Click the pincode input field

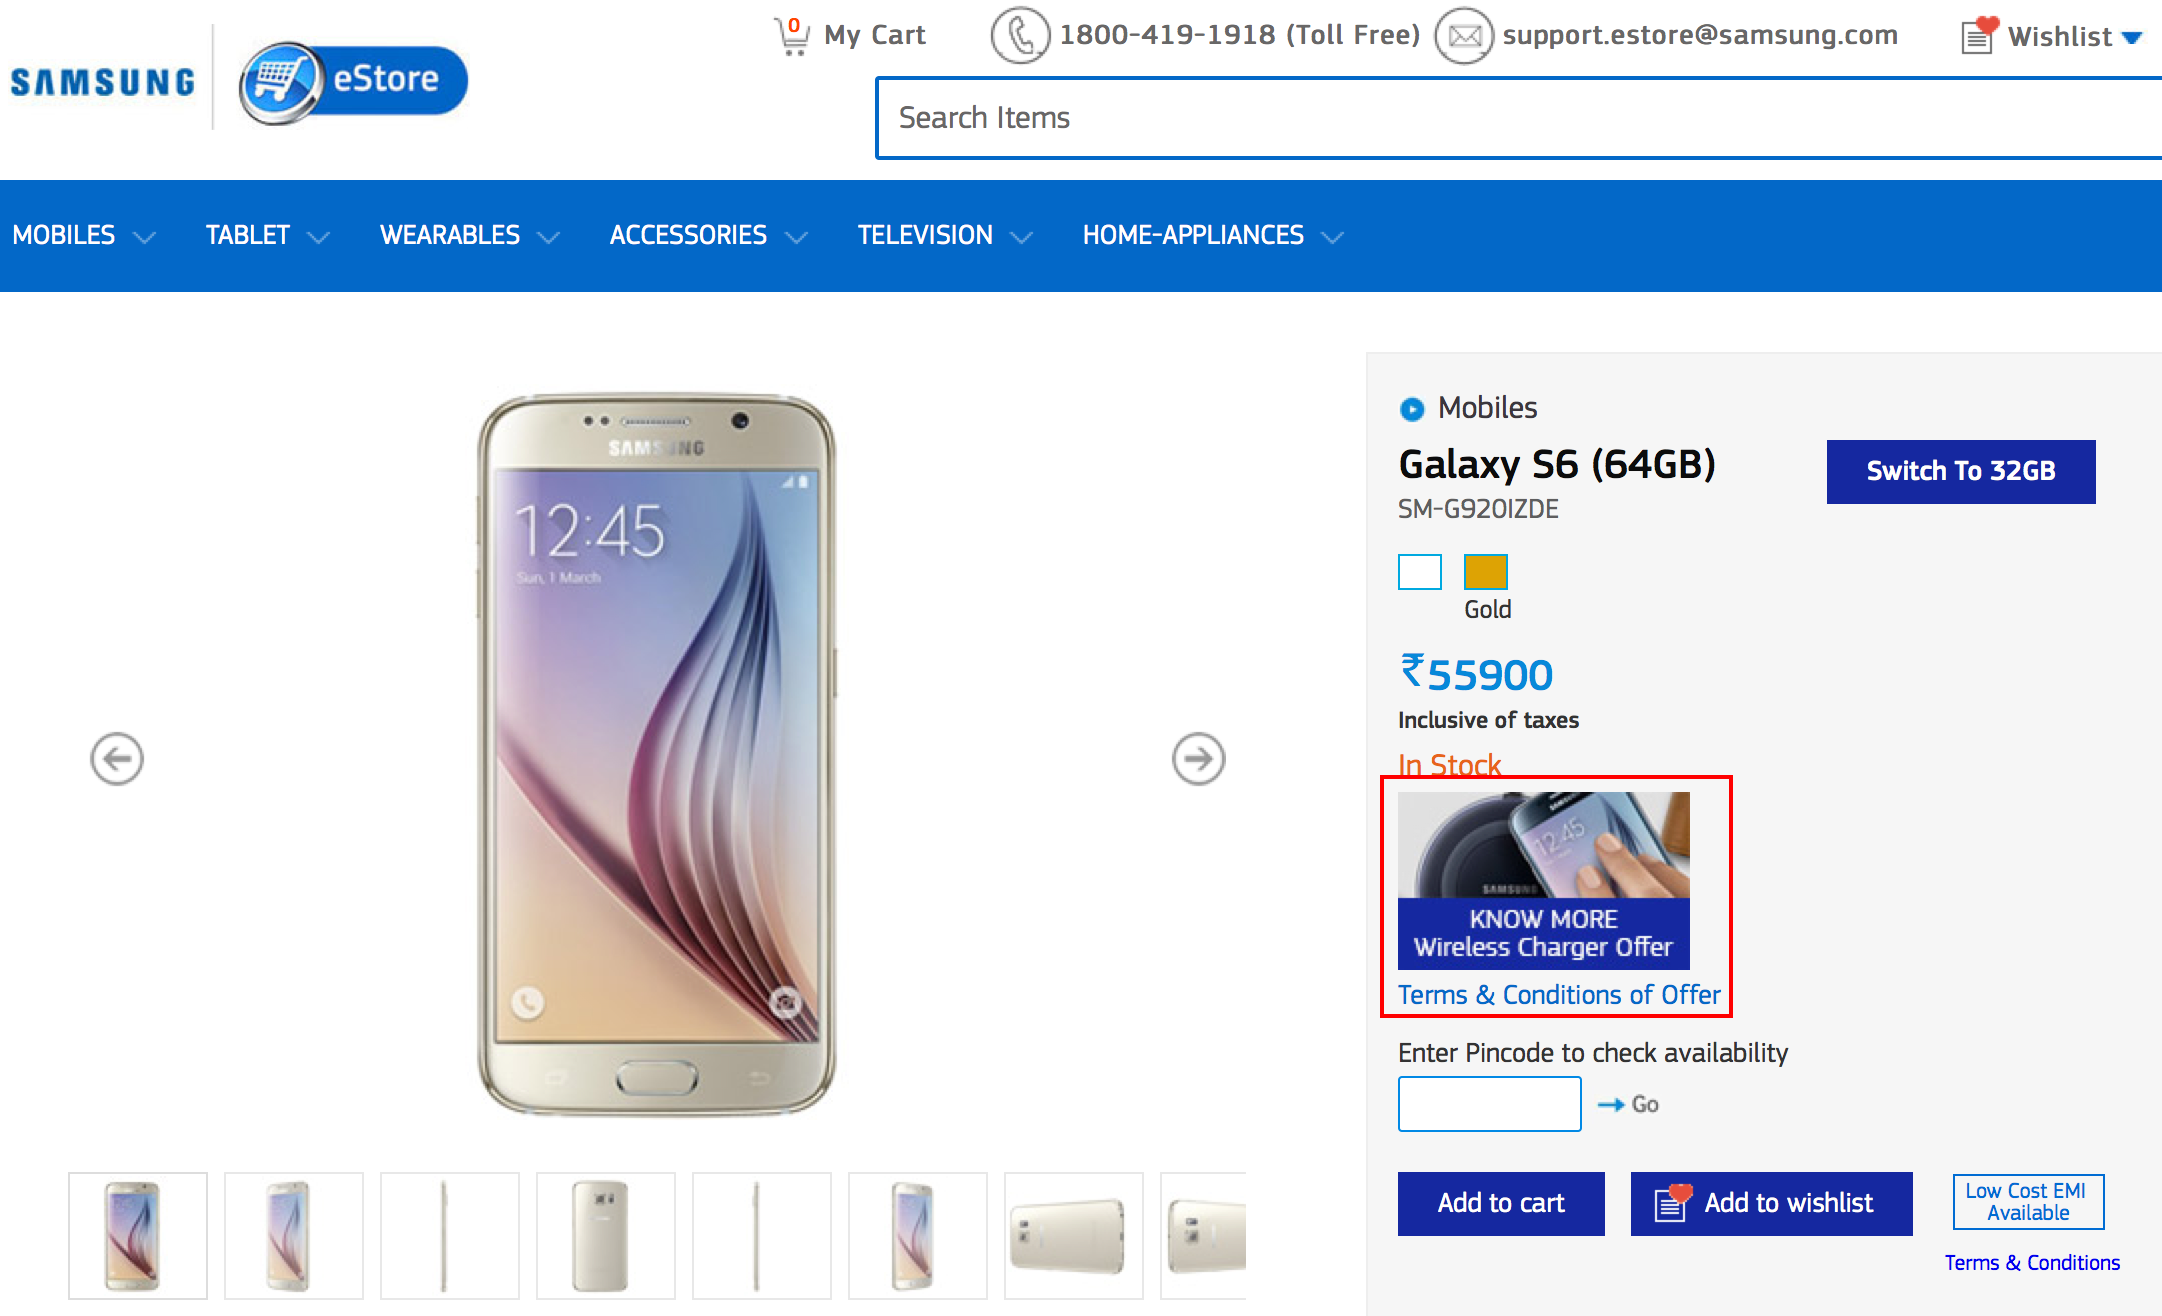tap(1489, 1104)
